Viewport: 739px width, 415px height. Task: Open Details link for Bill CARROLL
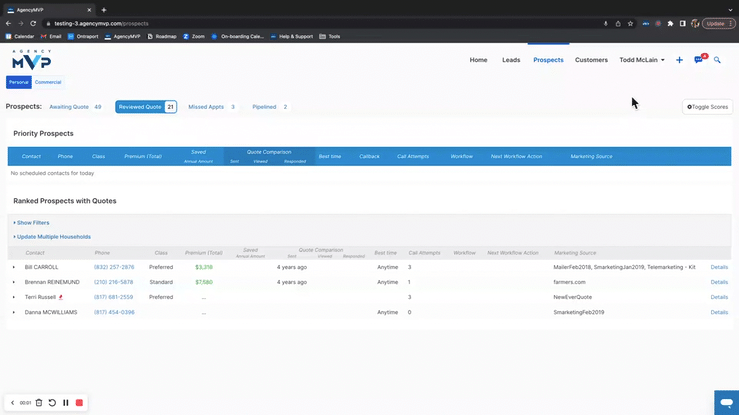pos(719,267)
